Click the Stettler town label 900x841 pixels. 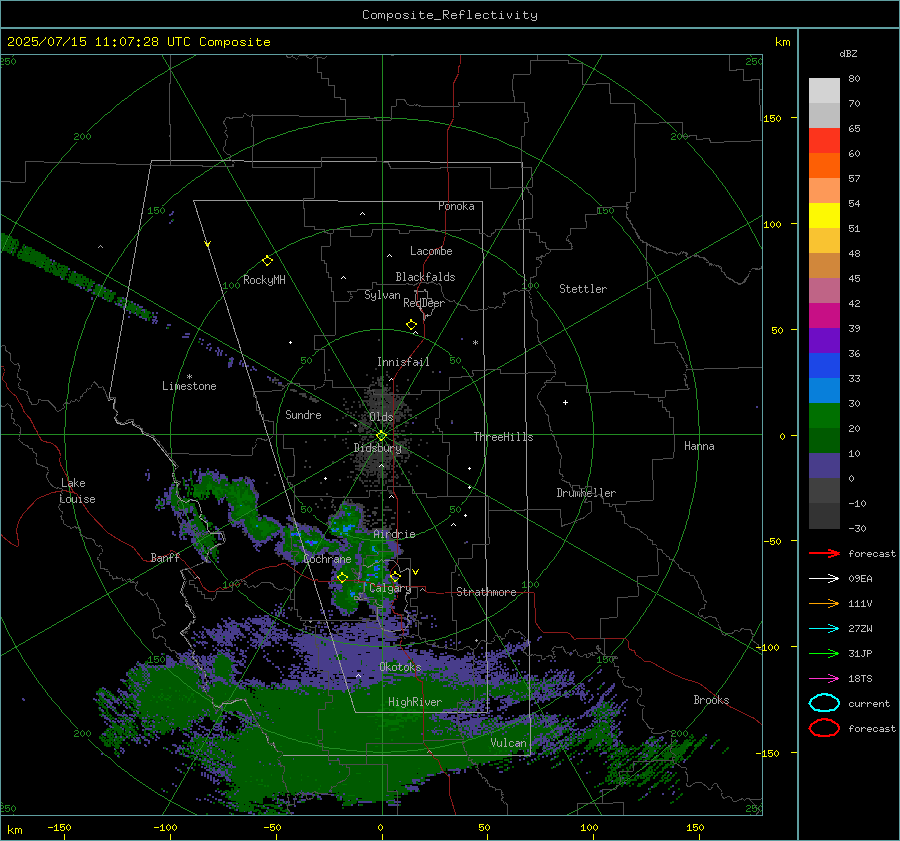tap(583, 289)
